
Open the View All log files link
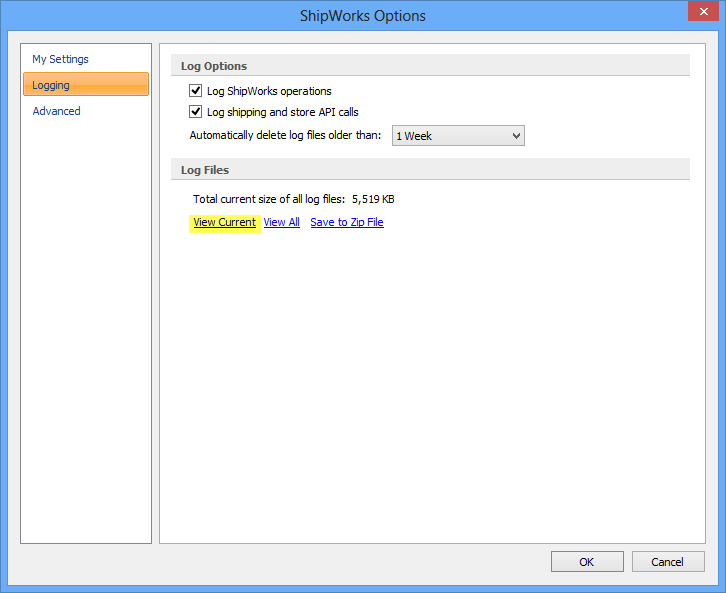282,222
